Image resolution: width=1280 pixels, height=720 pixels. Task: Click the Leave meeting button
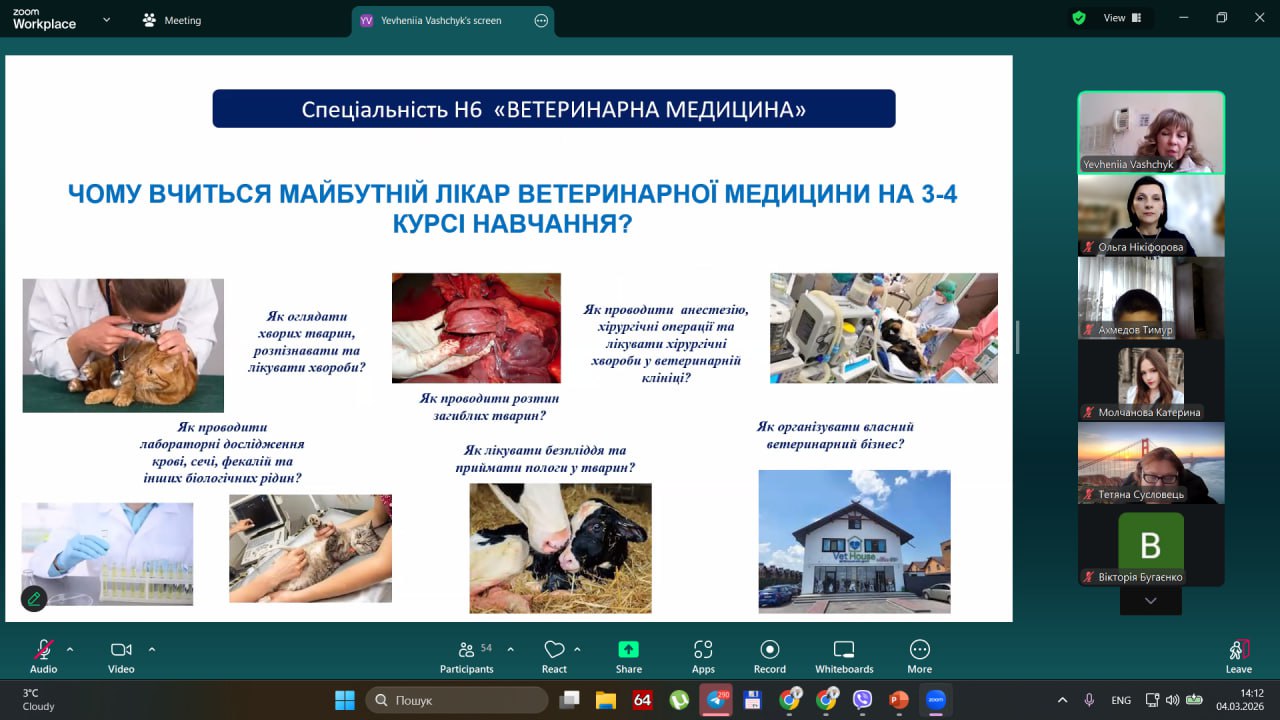coord(1238,655)
